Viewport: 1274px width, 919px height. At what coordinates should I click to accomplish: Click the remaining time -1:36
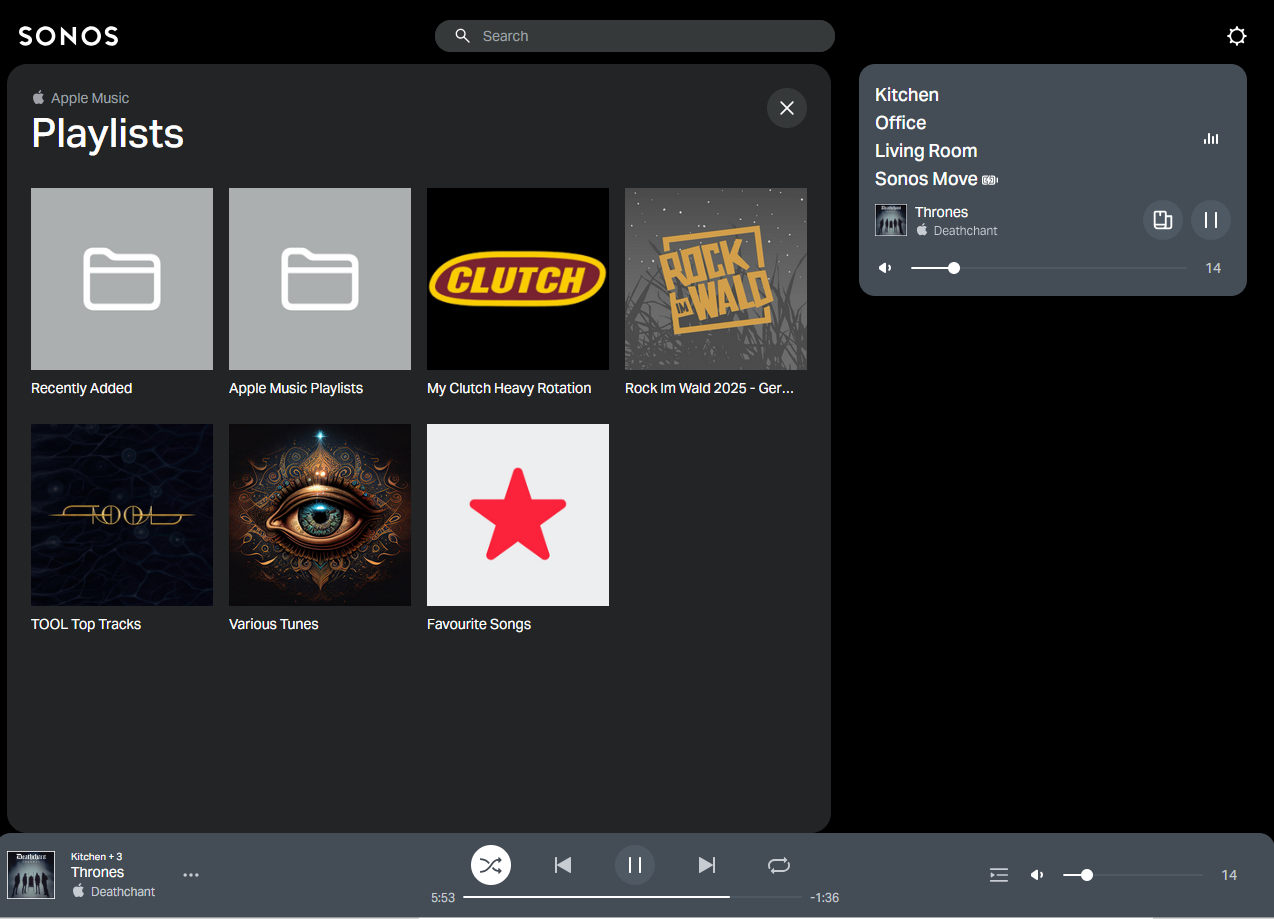[824, 898]
